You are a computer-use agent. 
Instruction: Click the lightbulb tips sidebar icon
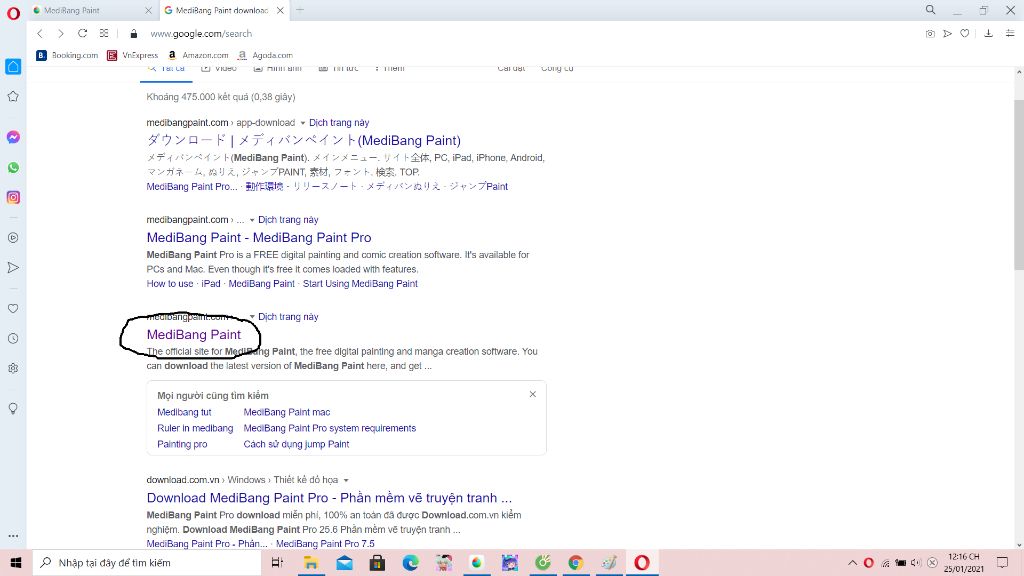point(13,409)
